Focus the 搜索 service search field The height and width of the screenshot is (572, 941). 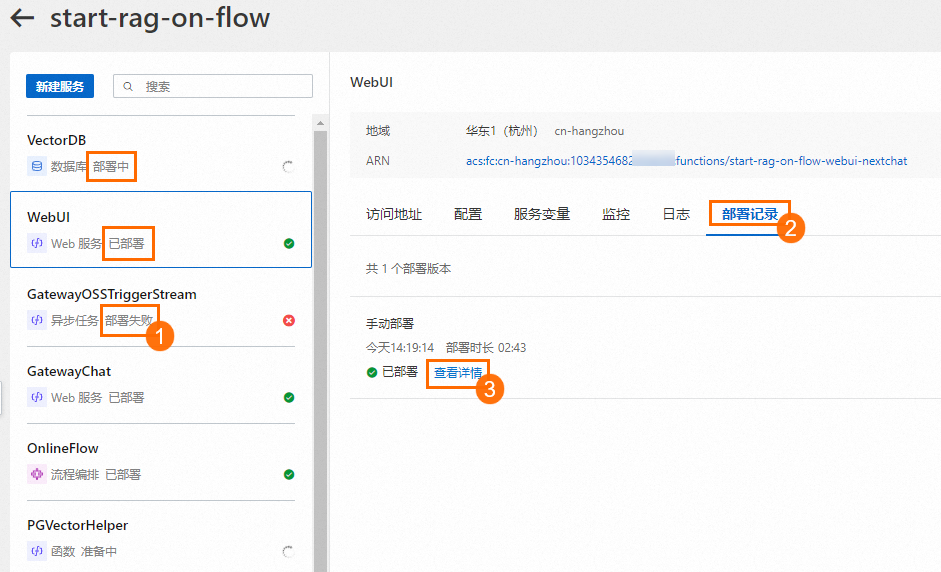tap(213, 86)
